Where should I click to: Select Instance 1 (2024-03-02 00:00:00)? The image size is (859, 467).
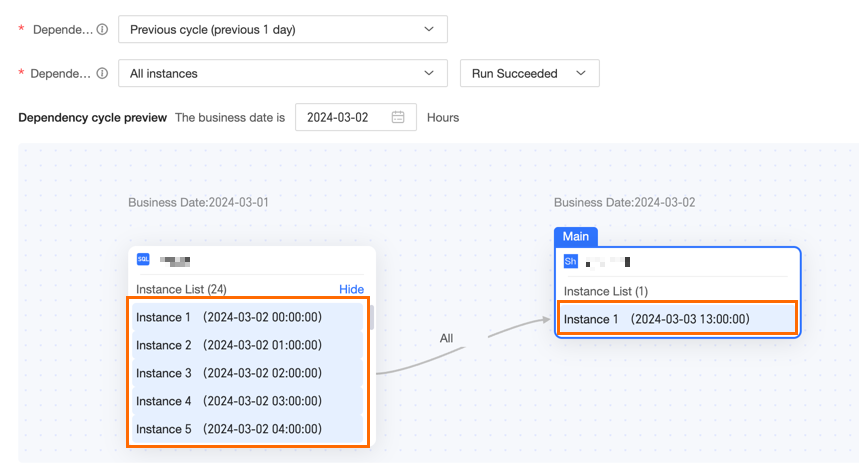pyautogui.click(x=247, y=317)
